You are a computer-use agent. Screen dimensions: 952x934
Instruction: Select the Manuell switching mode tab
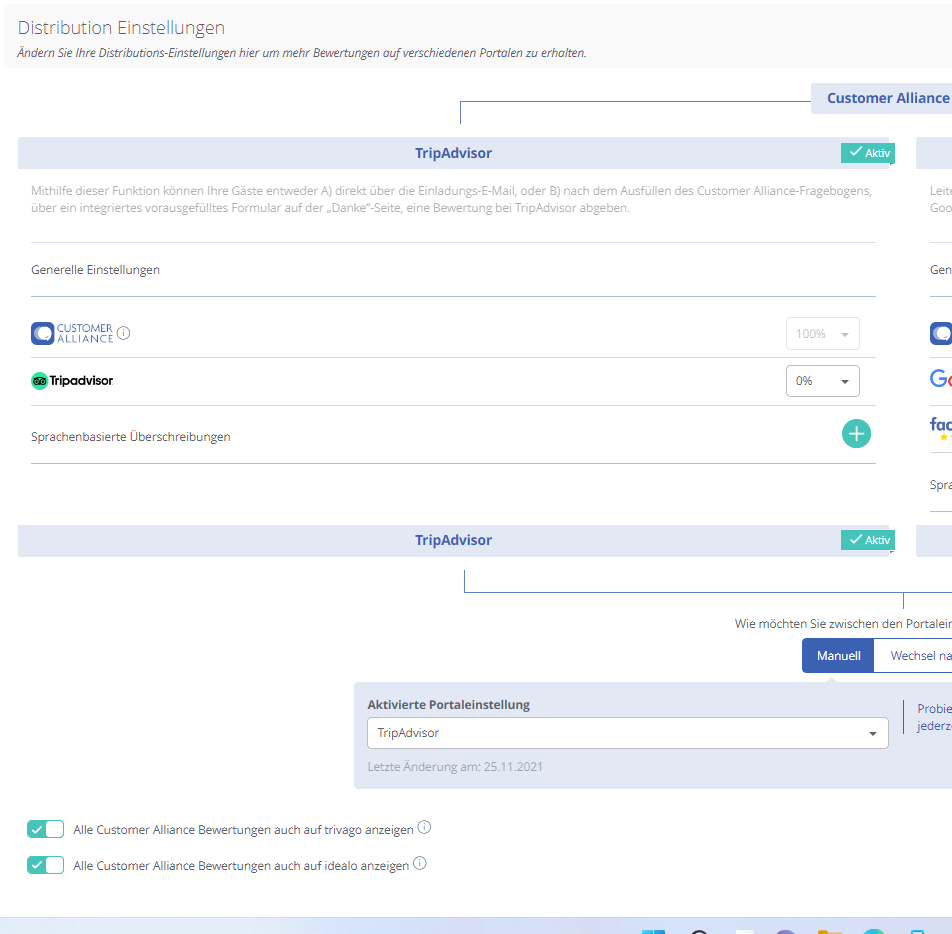click(x=838, y=656)
